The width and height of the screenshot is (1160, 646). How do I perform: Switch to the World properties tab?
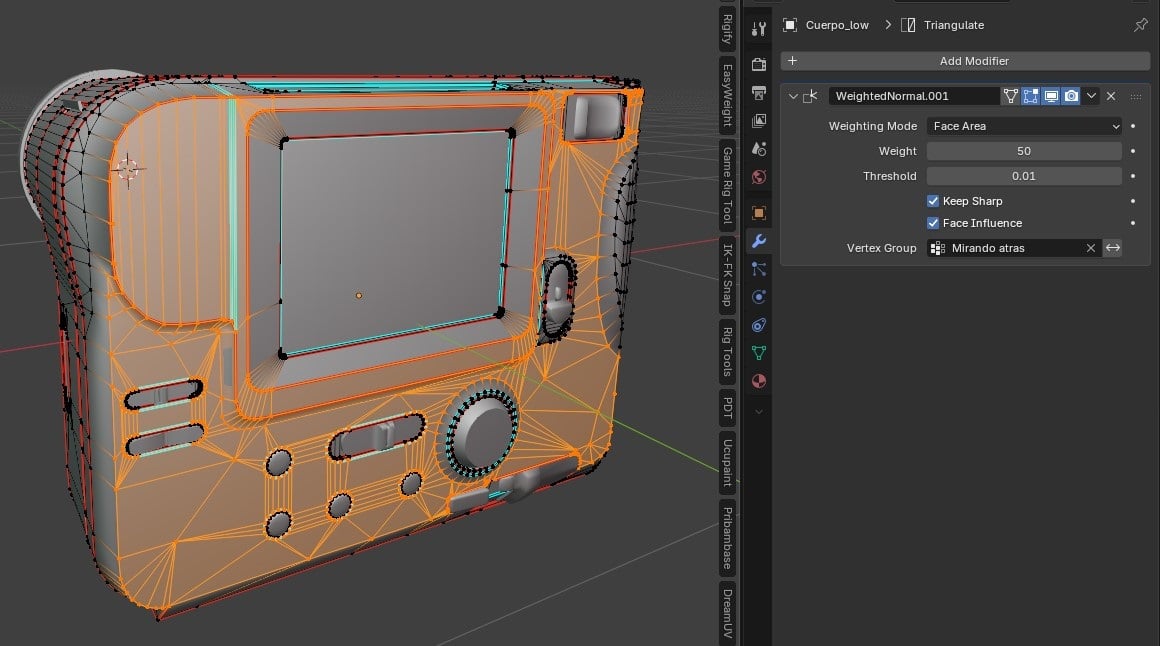pyautogui.click(x=759, y=177)
